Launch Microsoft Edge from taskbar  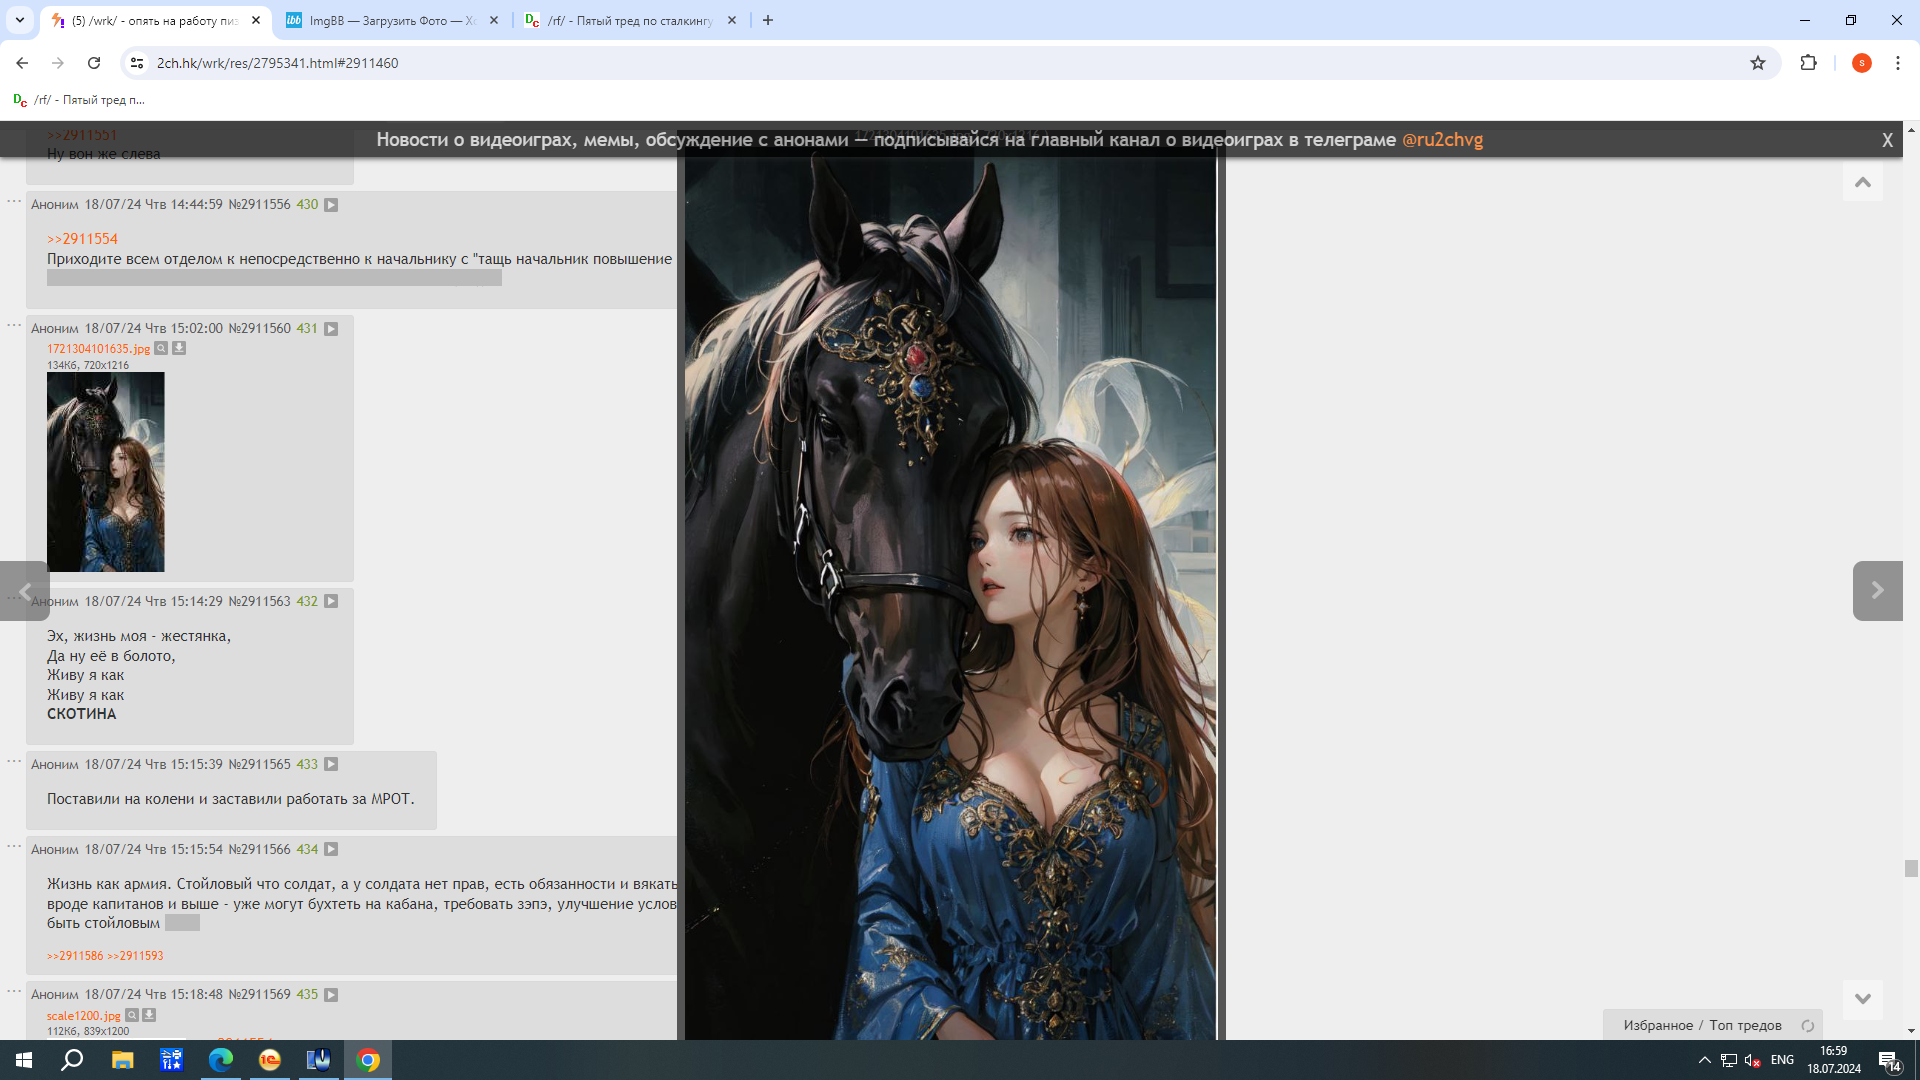coord(220,1060)
